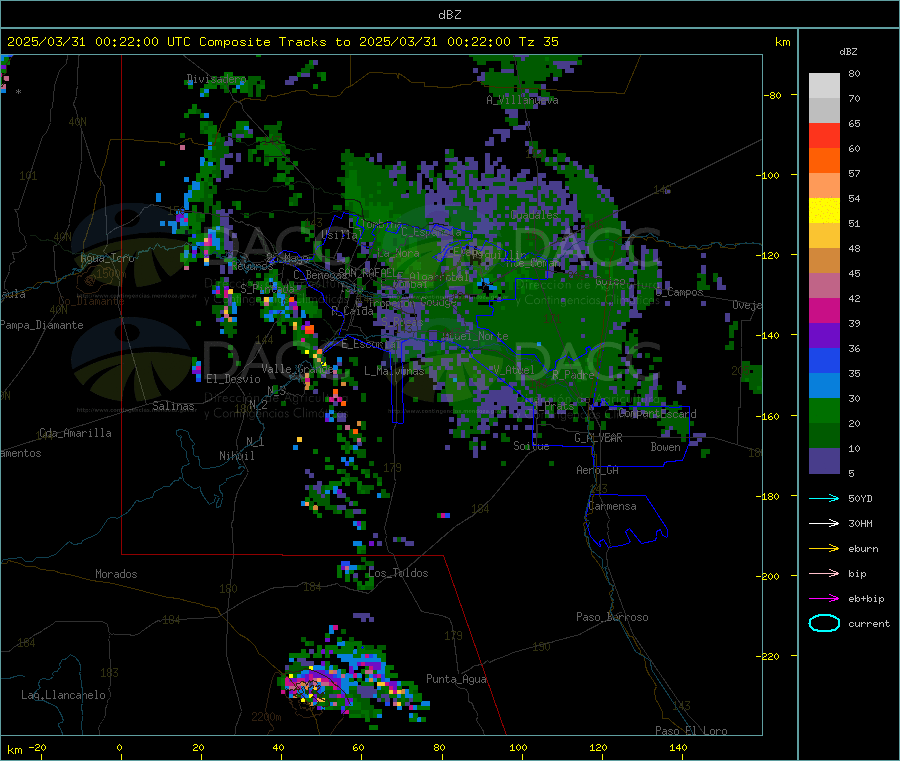The image size is (900, 761).
Task: Click the eb+bip magenta arrow legend icon
Action: (824, 599)
